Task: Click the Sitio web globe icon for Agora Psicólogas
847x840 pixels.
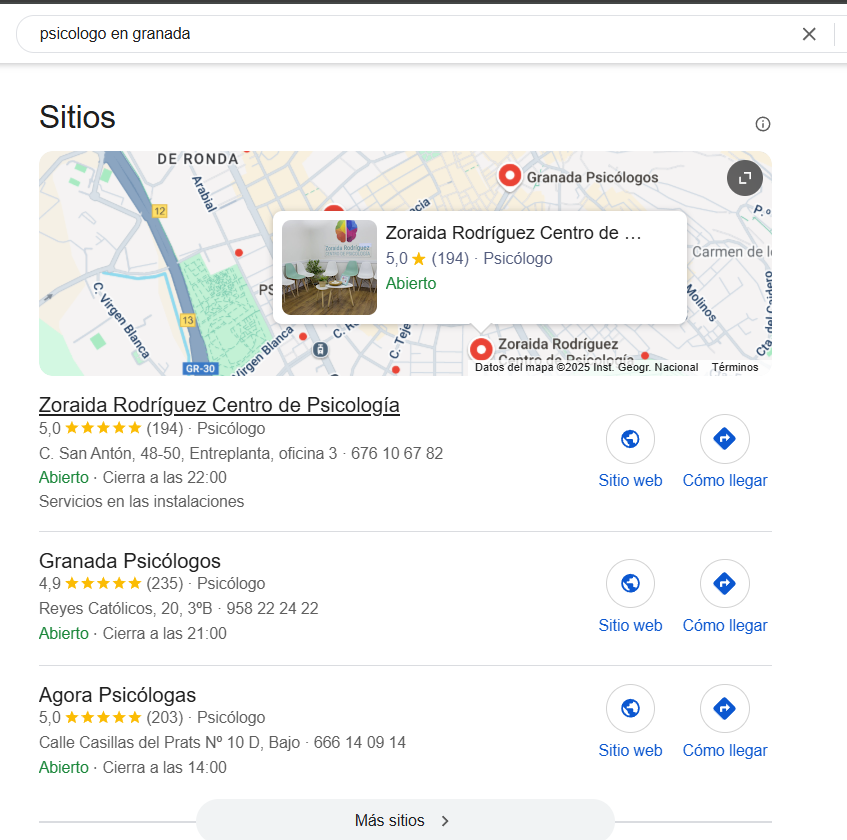Action: (630, 709)
